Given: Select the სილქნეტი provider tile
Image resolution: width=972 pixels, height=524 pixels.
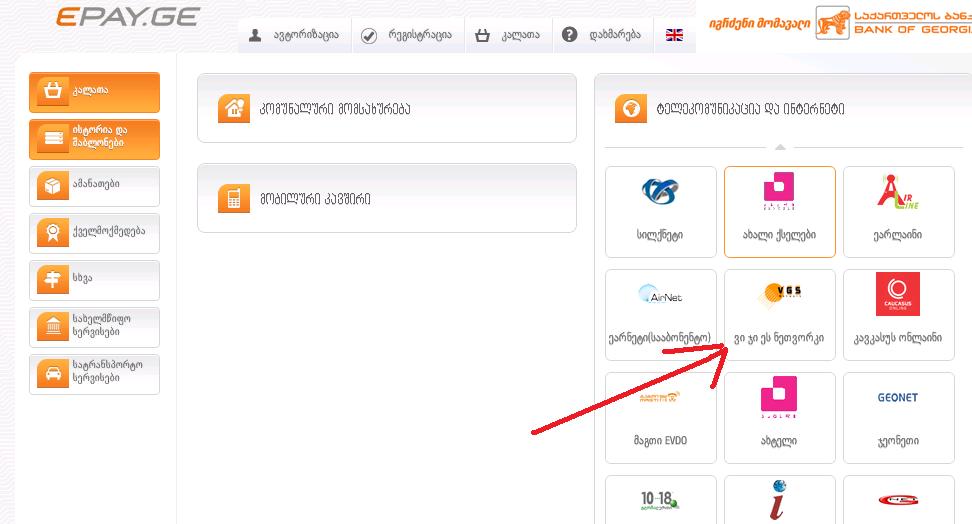Looking at the screenshot, I should click(x=661, y=212).
